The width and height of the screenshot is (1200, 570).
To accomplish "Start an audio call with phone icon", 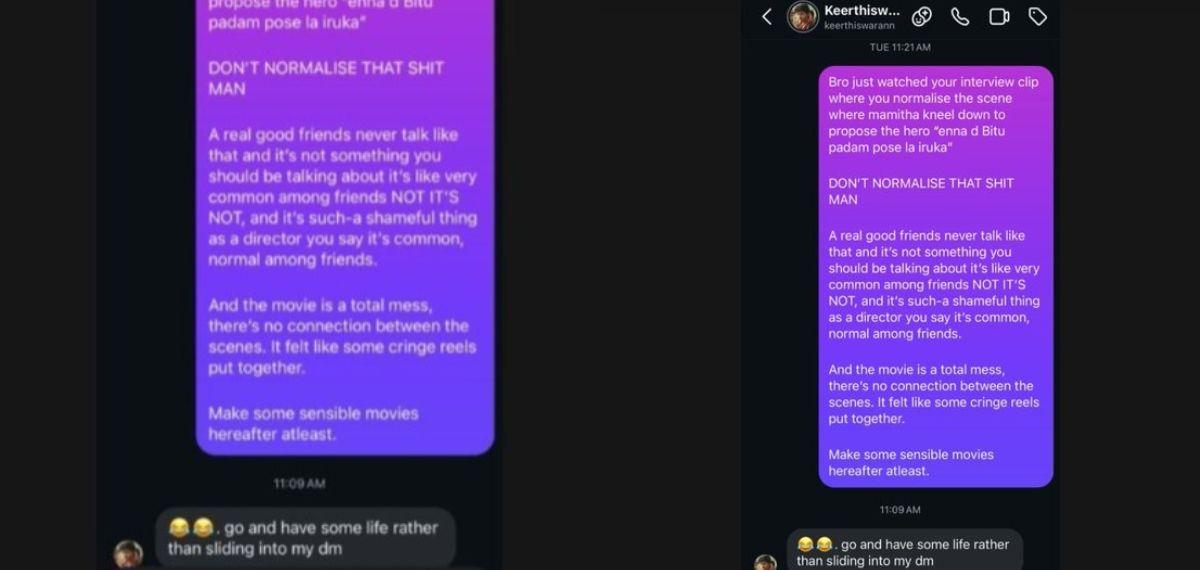I will point(960,16).
